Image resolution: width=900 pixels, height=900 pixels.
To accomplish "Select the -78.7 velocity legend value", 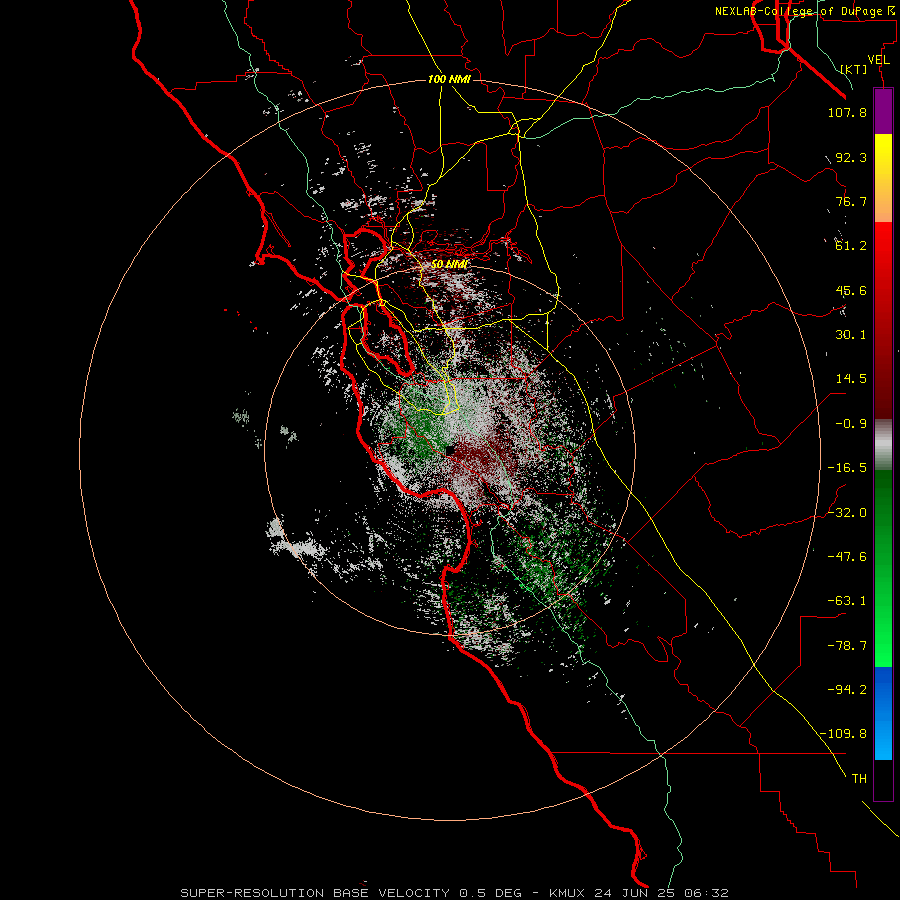I will click(x=847, y=646).
